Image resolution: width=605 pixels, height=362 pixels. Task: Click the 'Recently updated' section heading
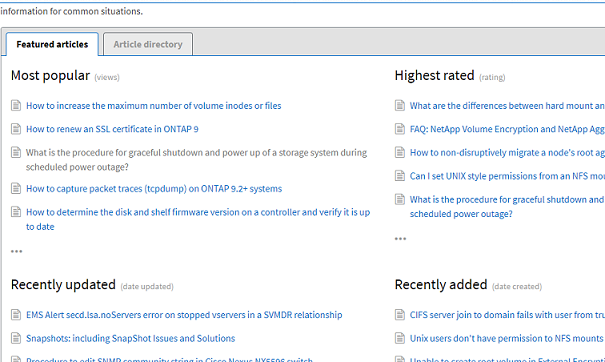[63, 285]
